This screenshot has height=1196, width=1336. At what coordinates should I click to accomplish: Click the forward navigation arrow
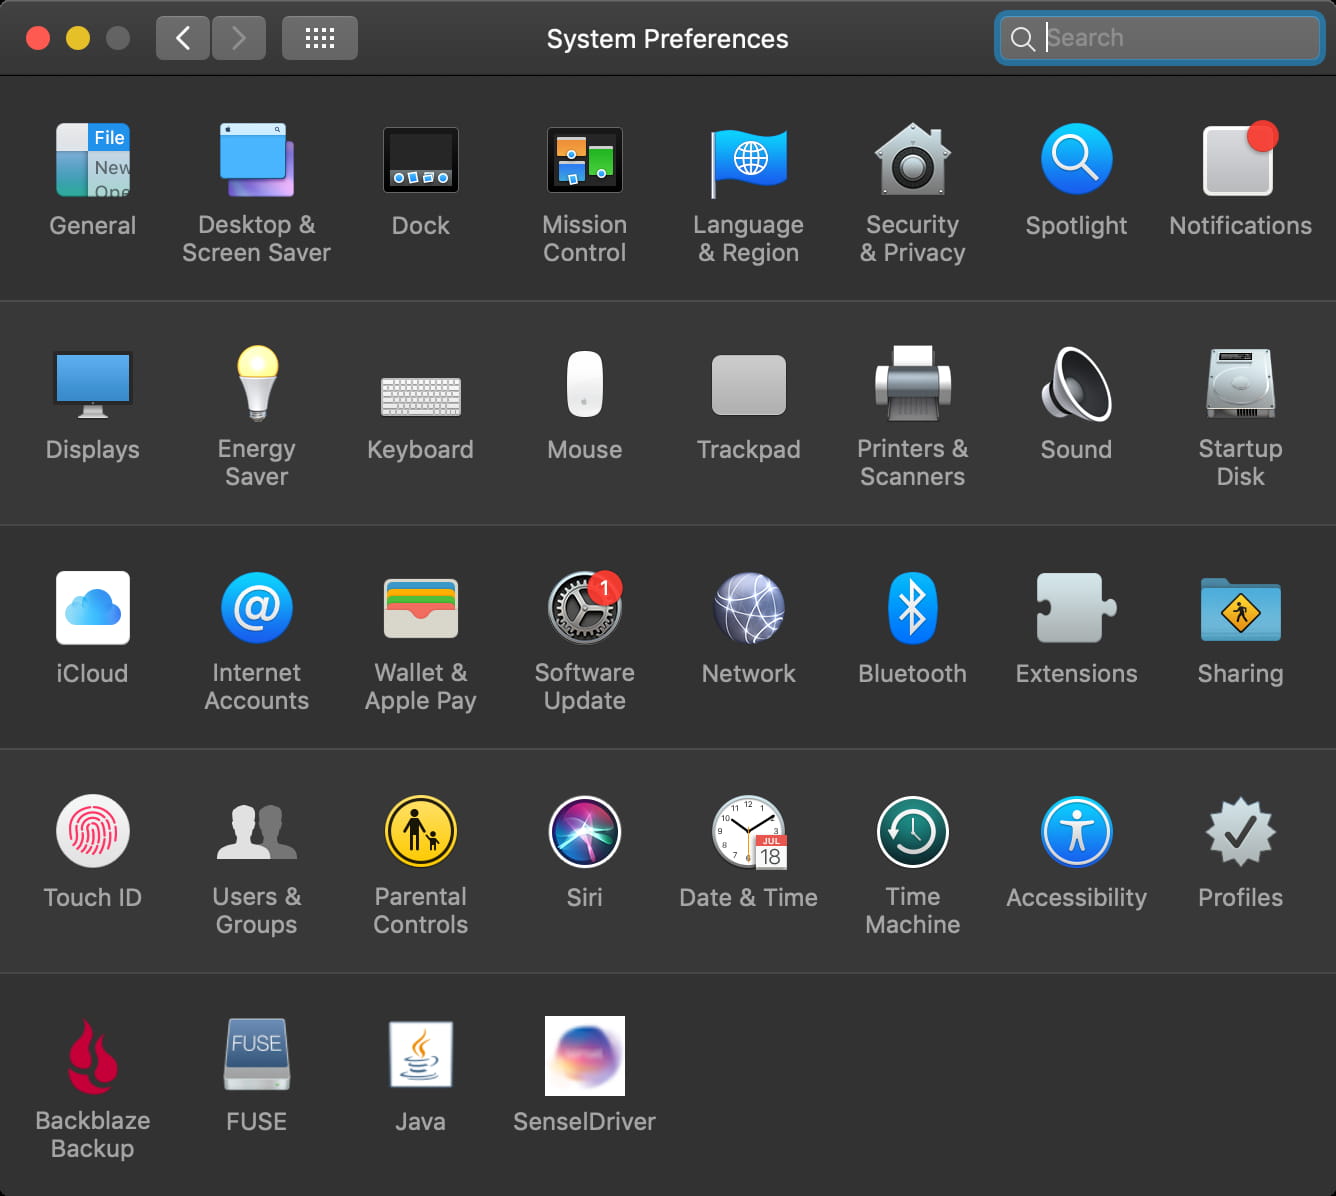(x=239, y=38)
